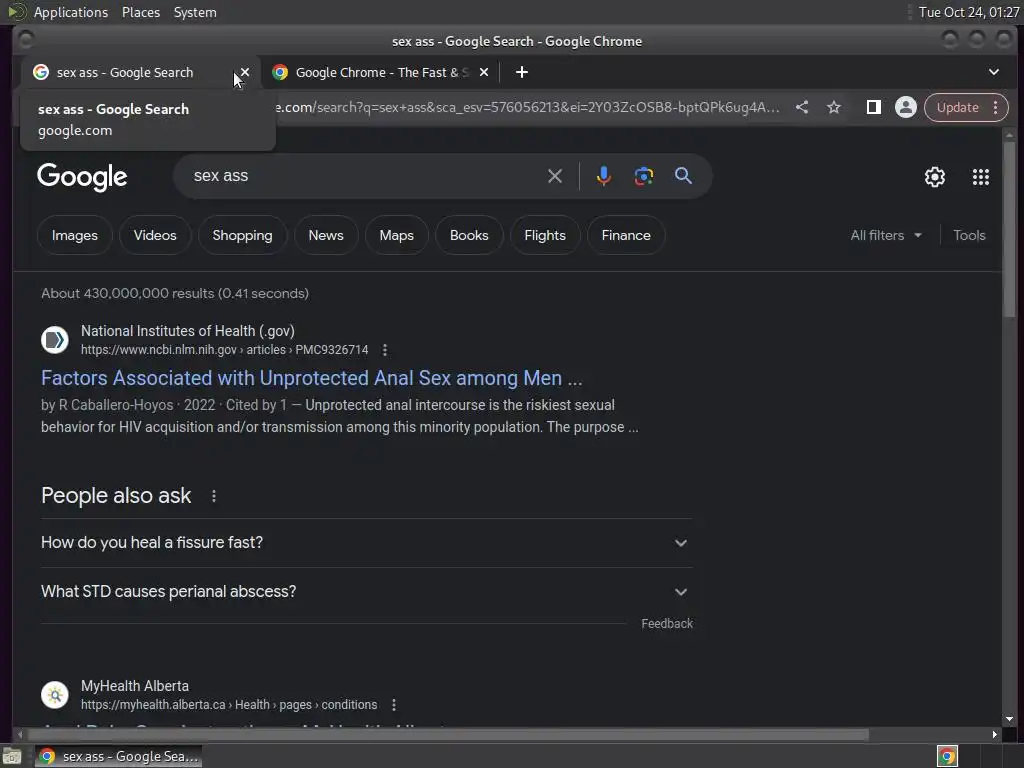Expand 'How do you heal a fissure fast?'
Screen dimensions: 1024x768
pos(366,543)
